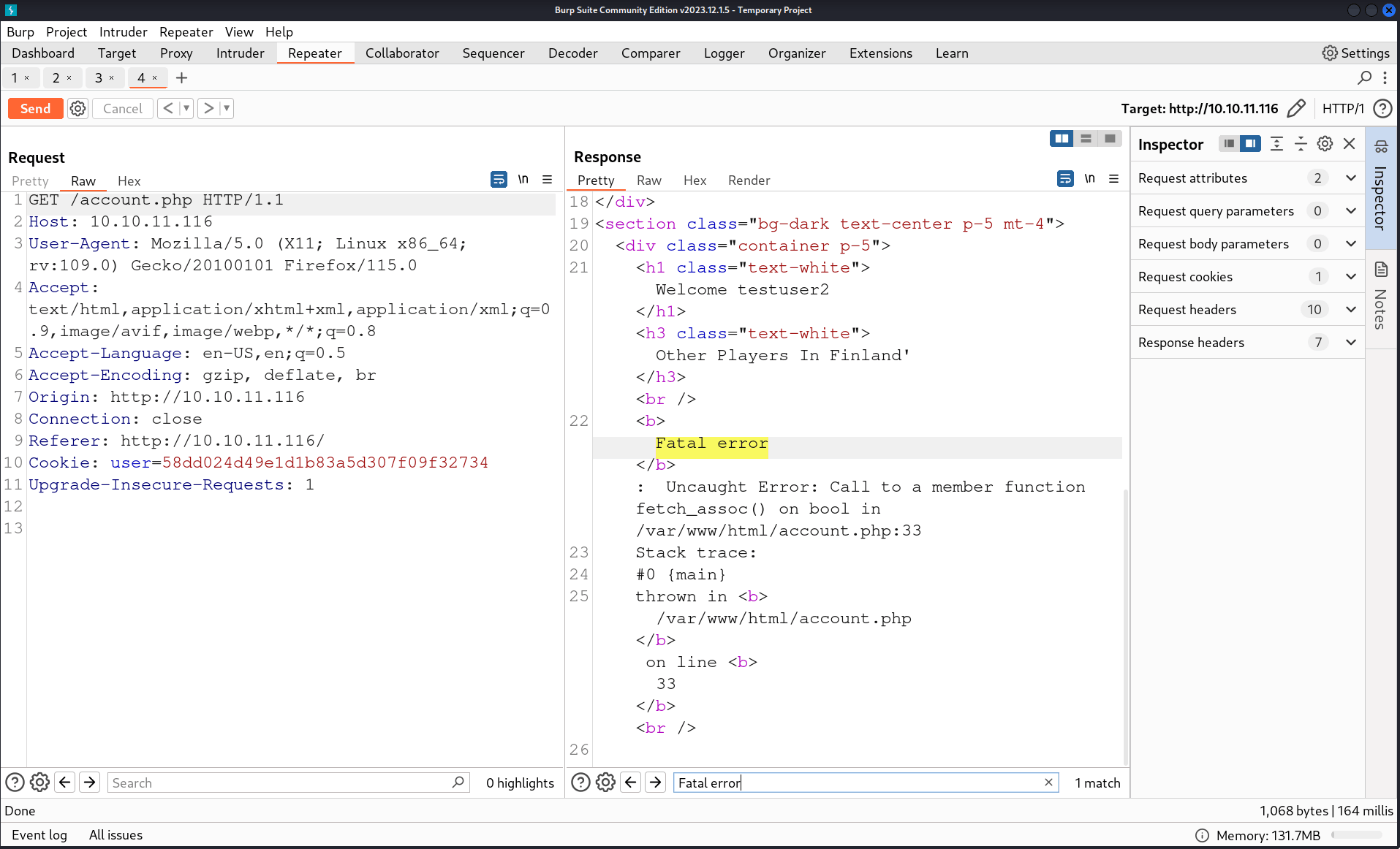This screenshot has height=849, width=1400.
Task: Open the Inspector side tab
Action: [1382, 188]
